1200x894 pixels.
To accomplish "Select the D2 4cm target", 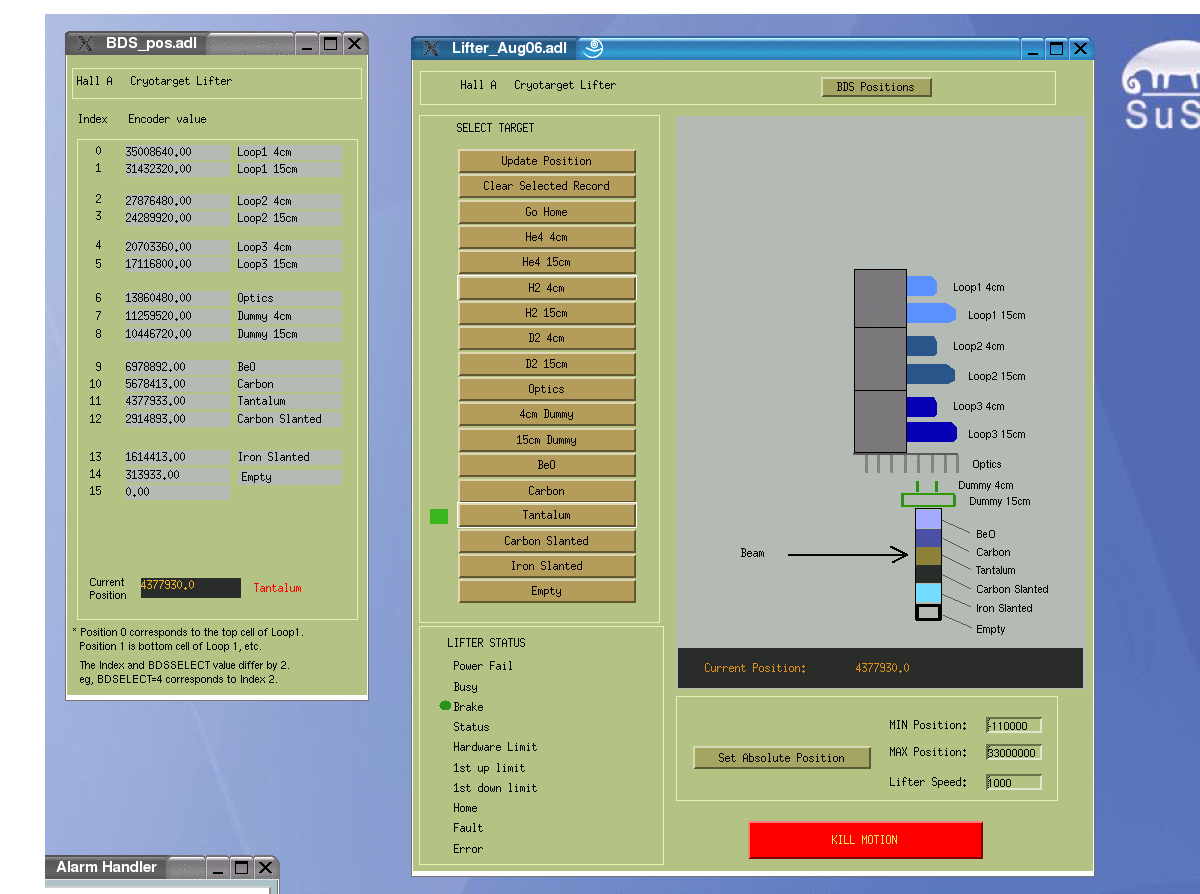I will click(547, 338).
